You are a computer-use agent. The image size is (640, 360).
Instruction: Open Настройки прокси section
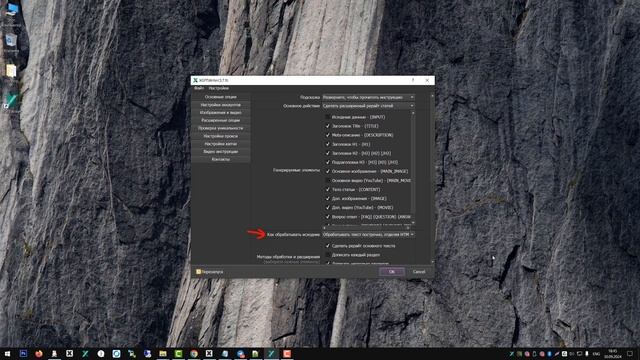point(220,136)
